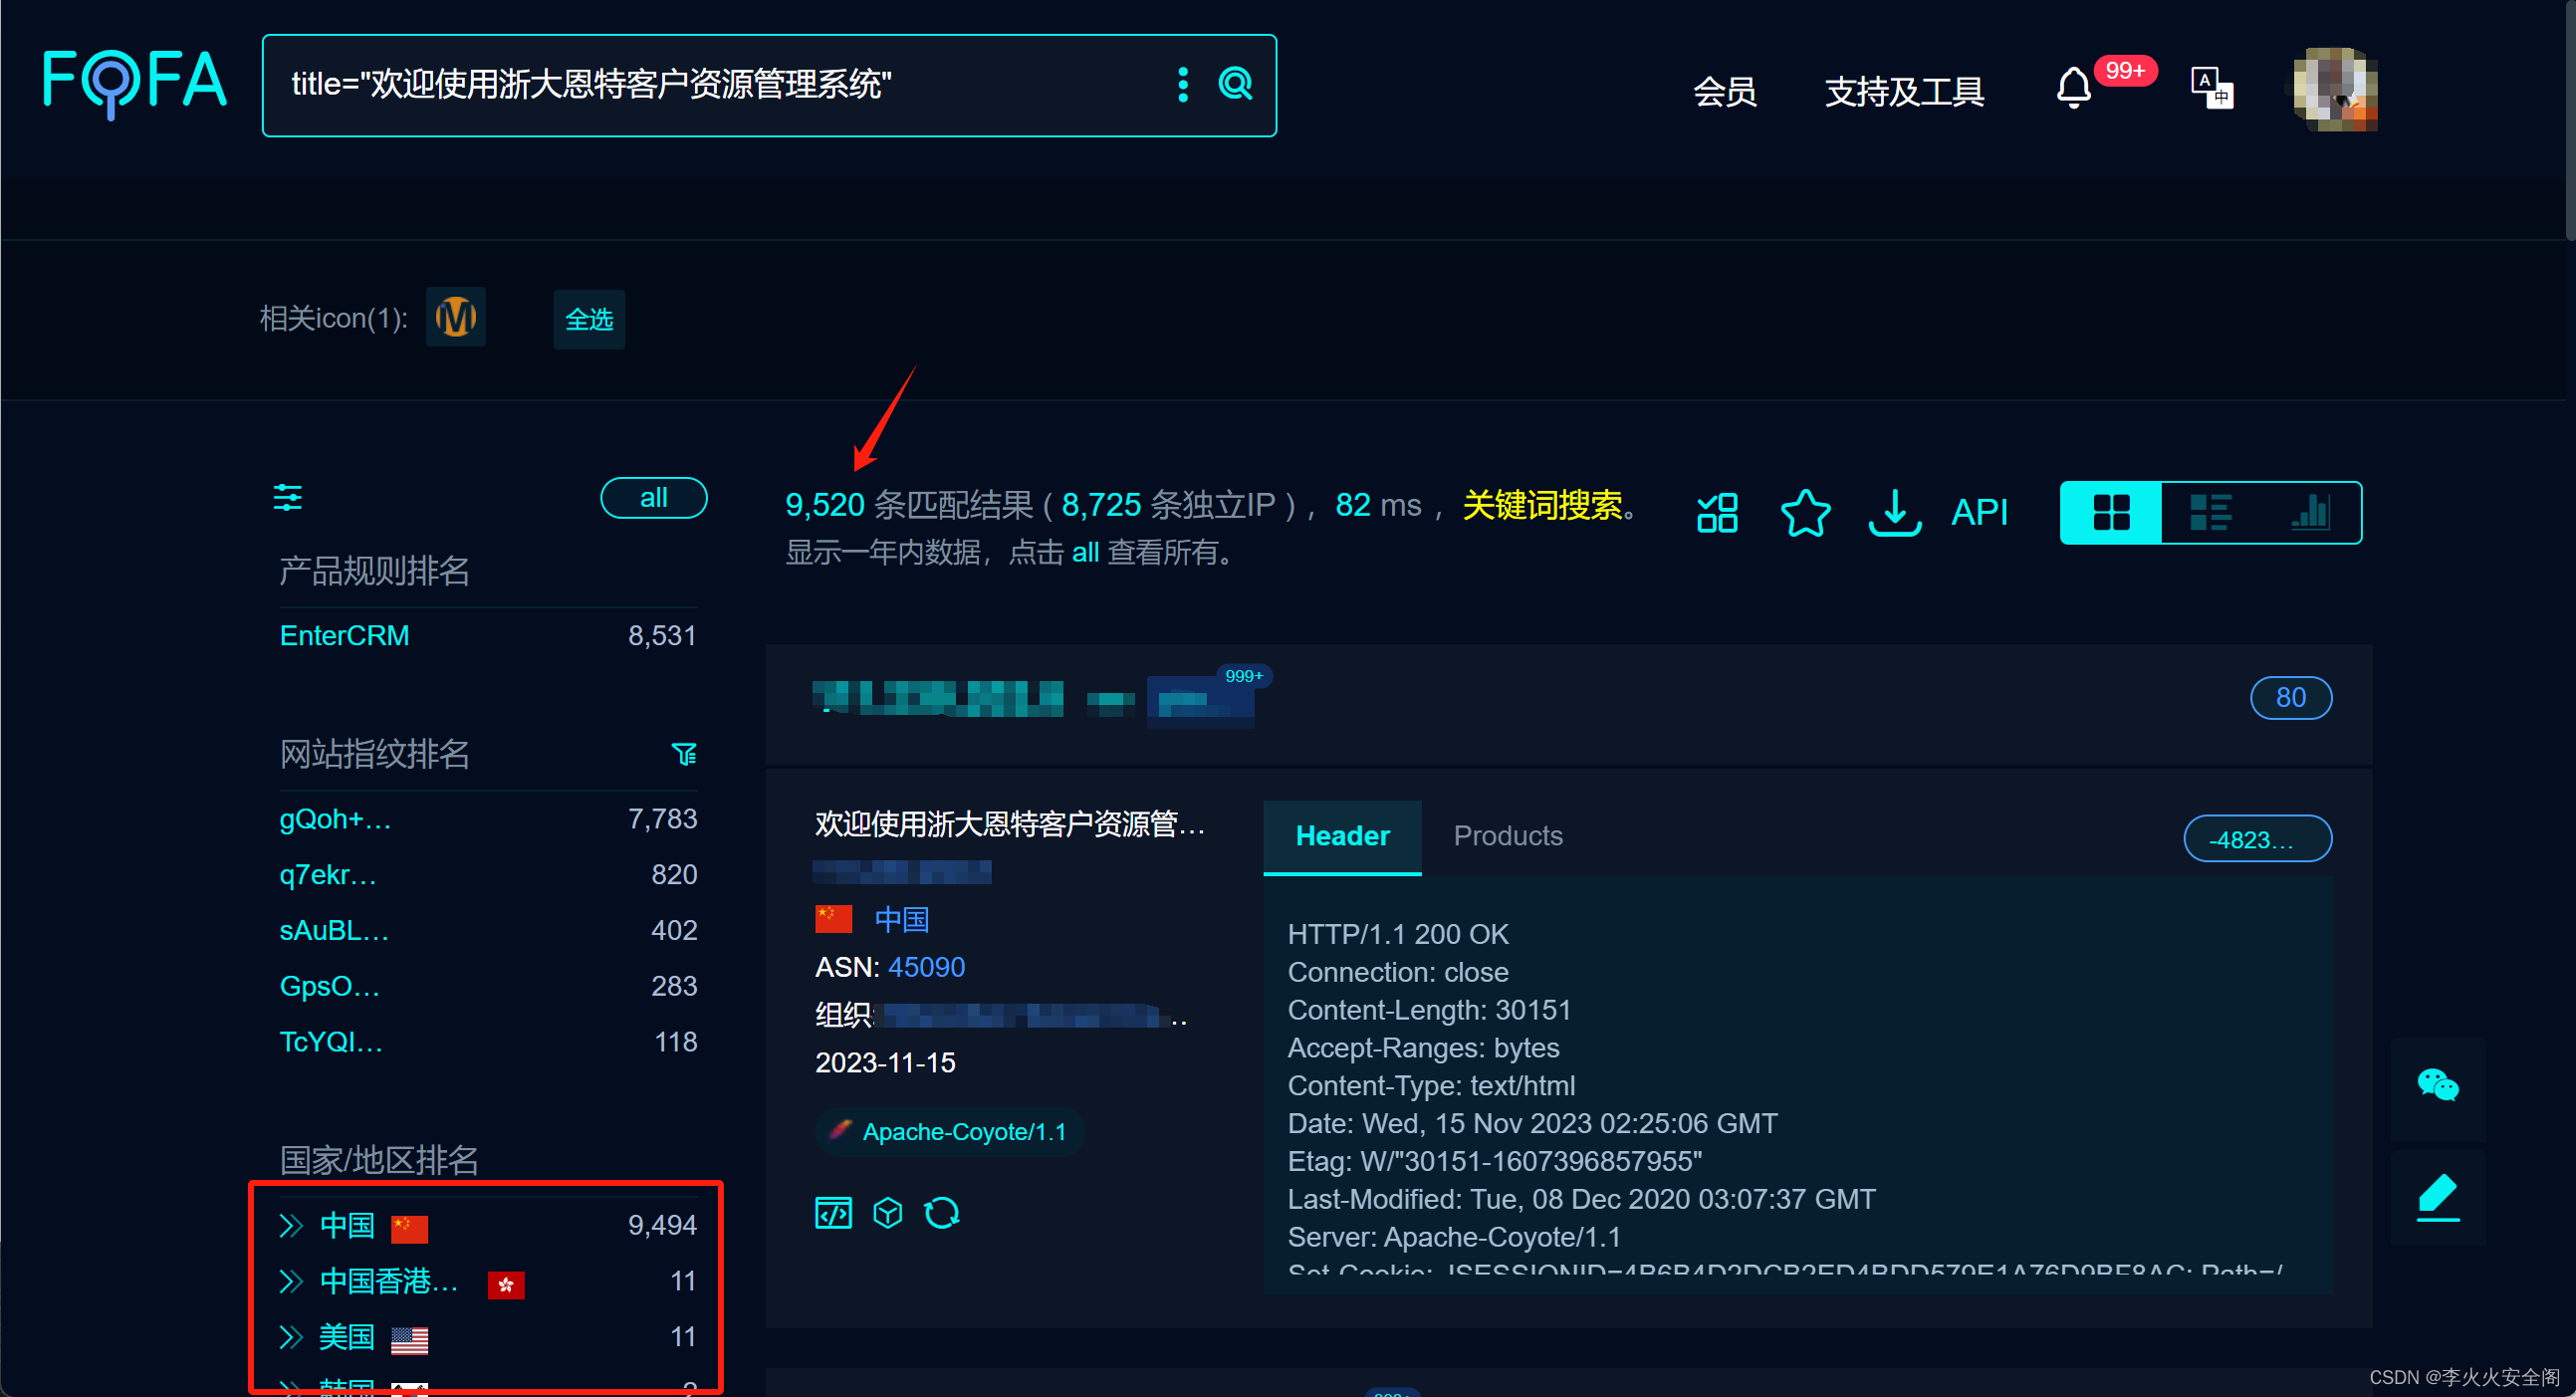Image resolution: width=2576 pixels, height=1397 pixels.
Task: Click the 关键词搜索 keyword search link
Action: coord(1537,503)
